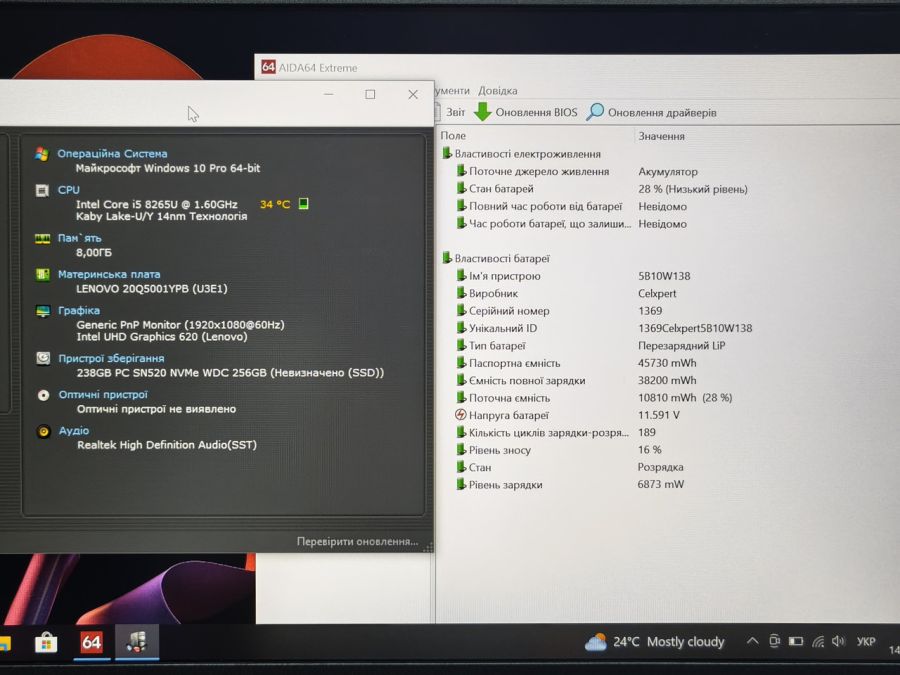This screenshot has height=675, width=900.
Task: Click the value 11.591 V
Action: click(658, 414)
